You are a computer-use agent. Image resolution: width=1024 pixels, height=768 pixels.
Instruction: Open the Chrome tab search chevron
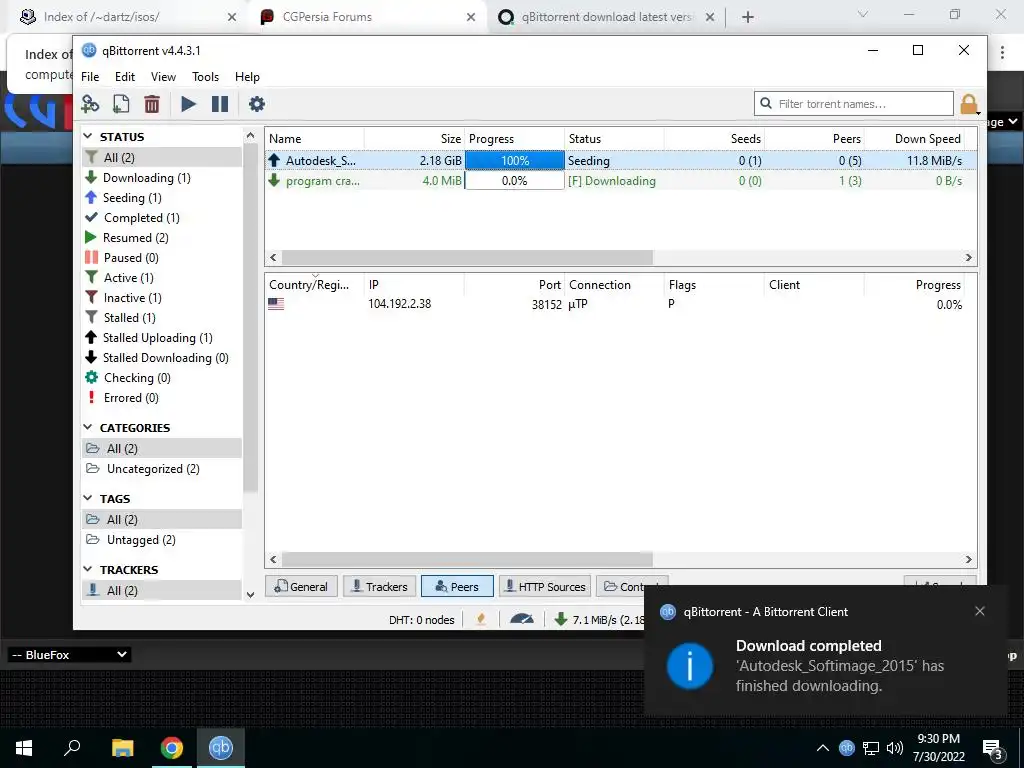863,14
